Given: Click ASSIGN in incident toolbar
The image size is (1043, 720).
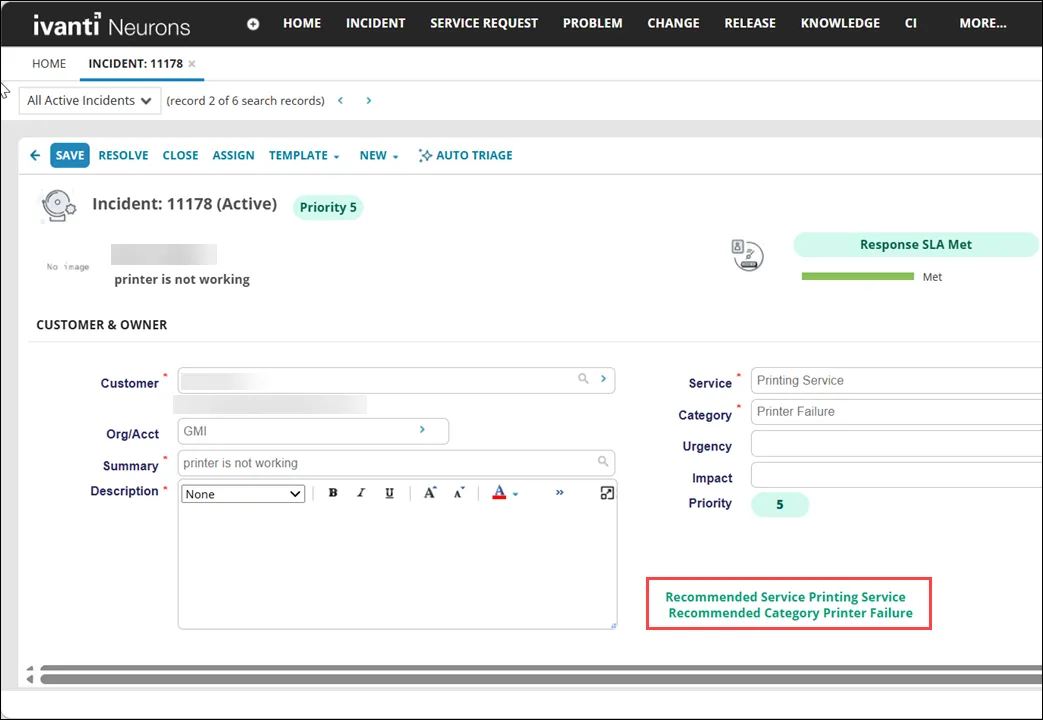Looking at the screenshot, I should [233, 156].
